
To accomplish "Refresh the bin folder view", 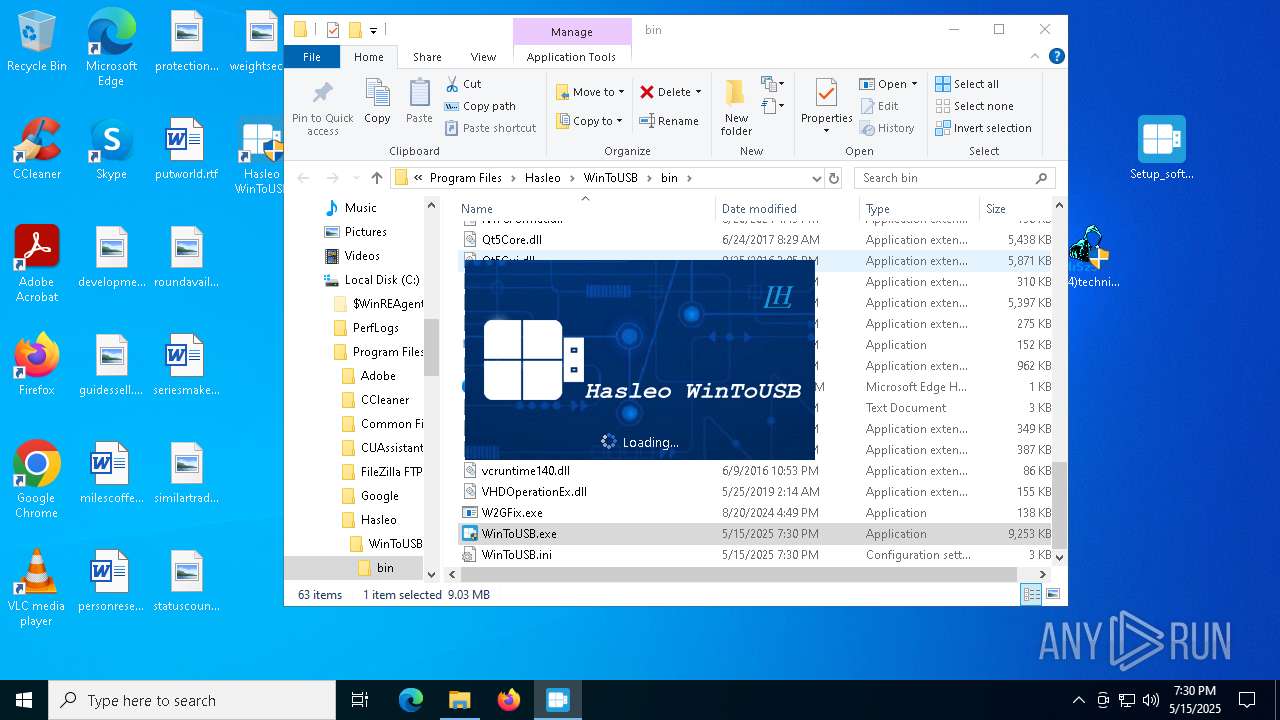I will tap(834, 178).
